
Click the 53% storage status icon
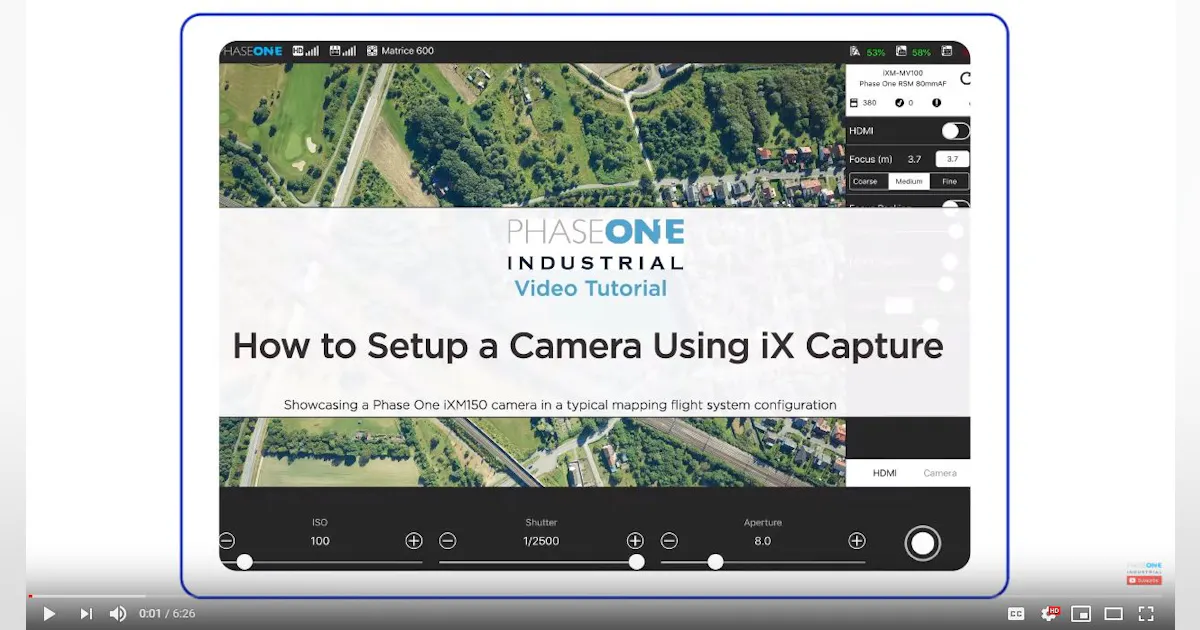click(855, 52)
